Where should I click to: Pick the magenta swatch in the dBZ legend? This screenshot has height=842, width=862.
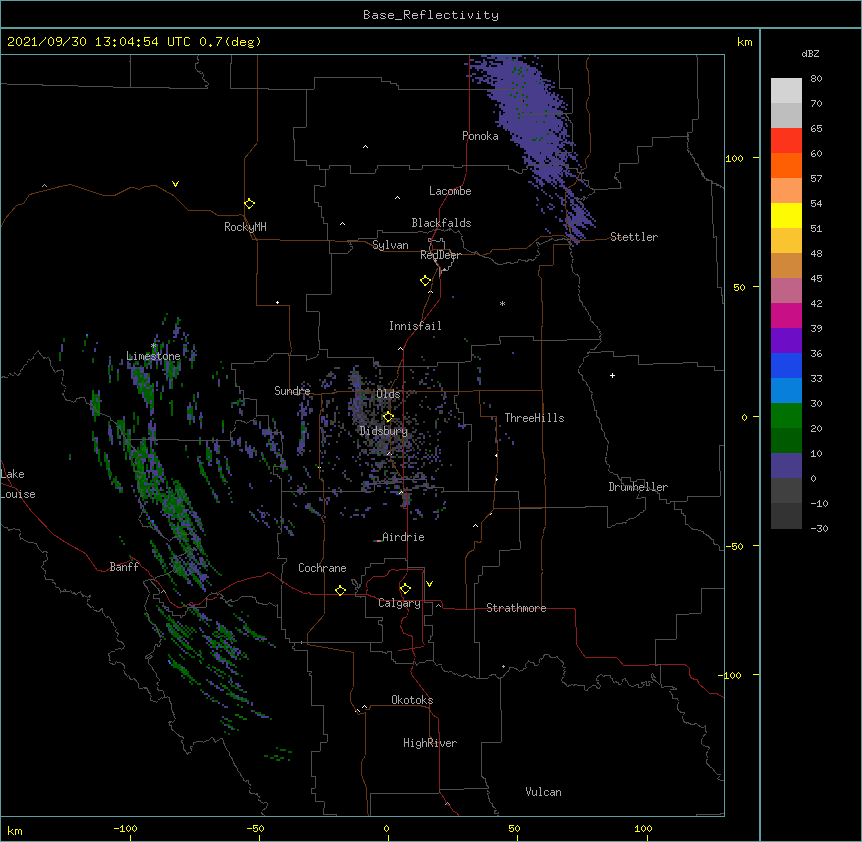786,315
